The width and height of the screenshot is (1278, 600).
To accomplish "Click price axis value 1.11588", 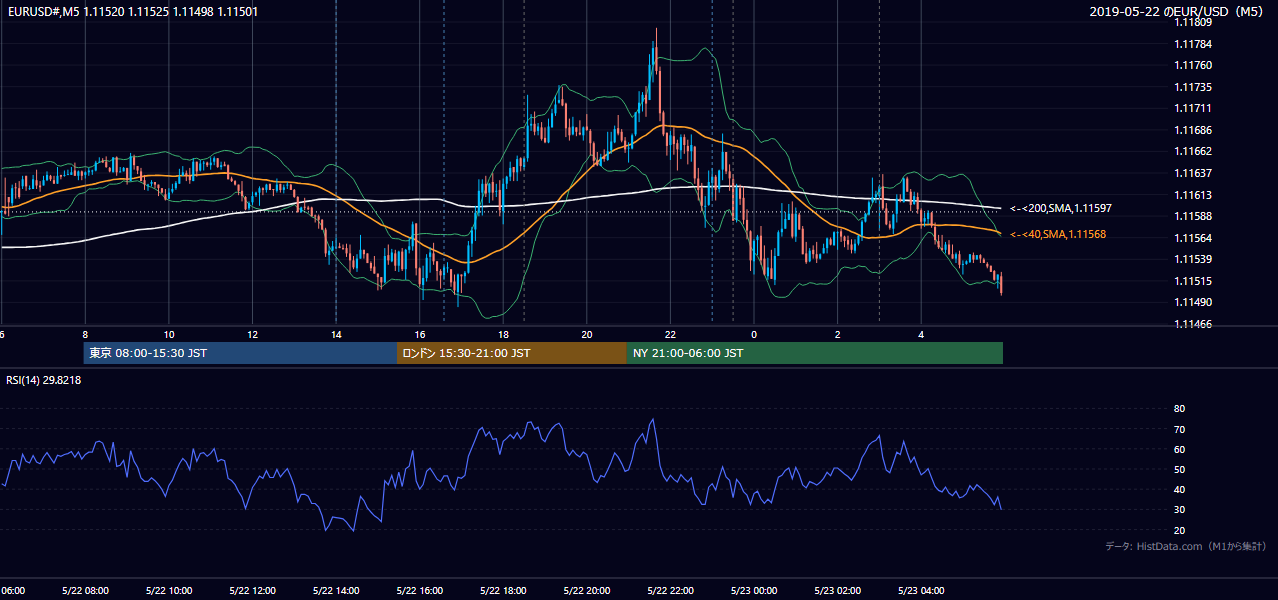I will 1194,216.
